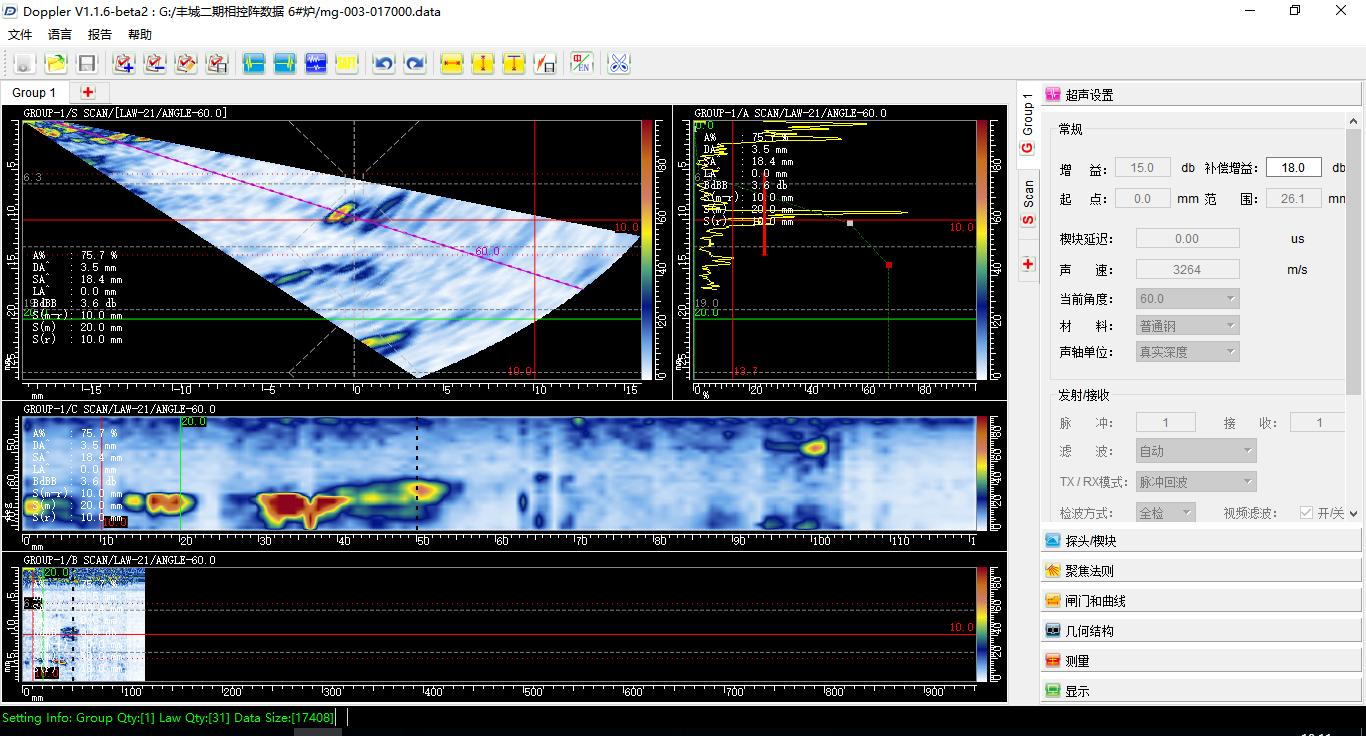Click the 范围 field showing 26.1

pyautogui.click(x=1293, y=198)
